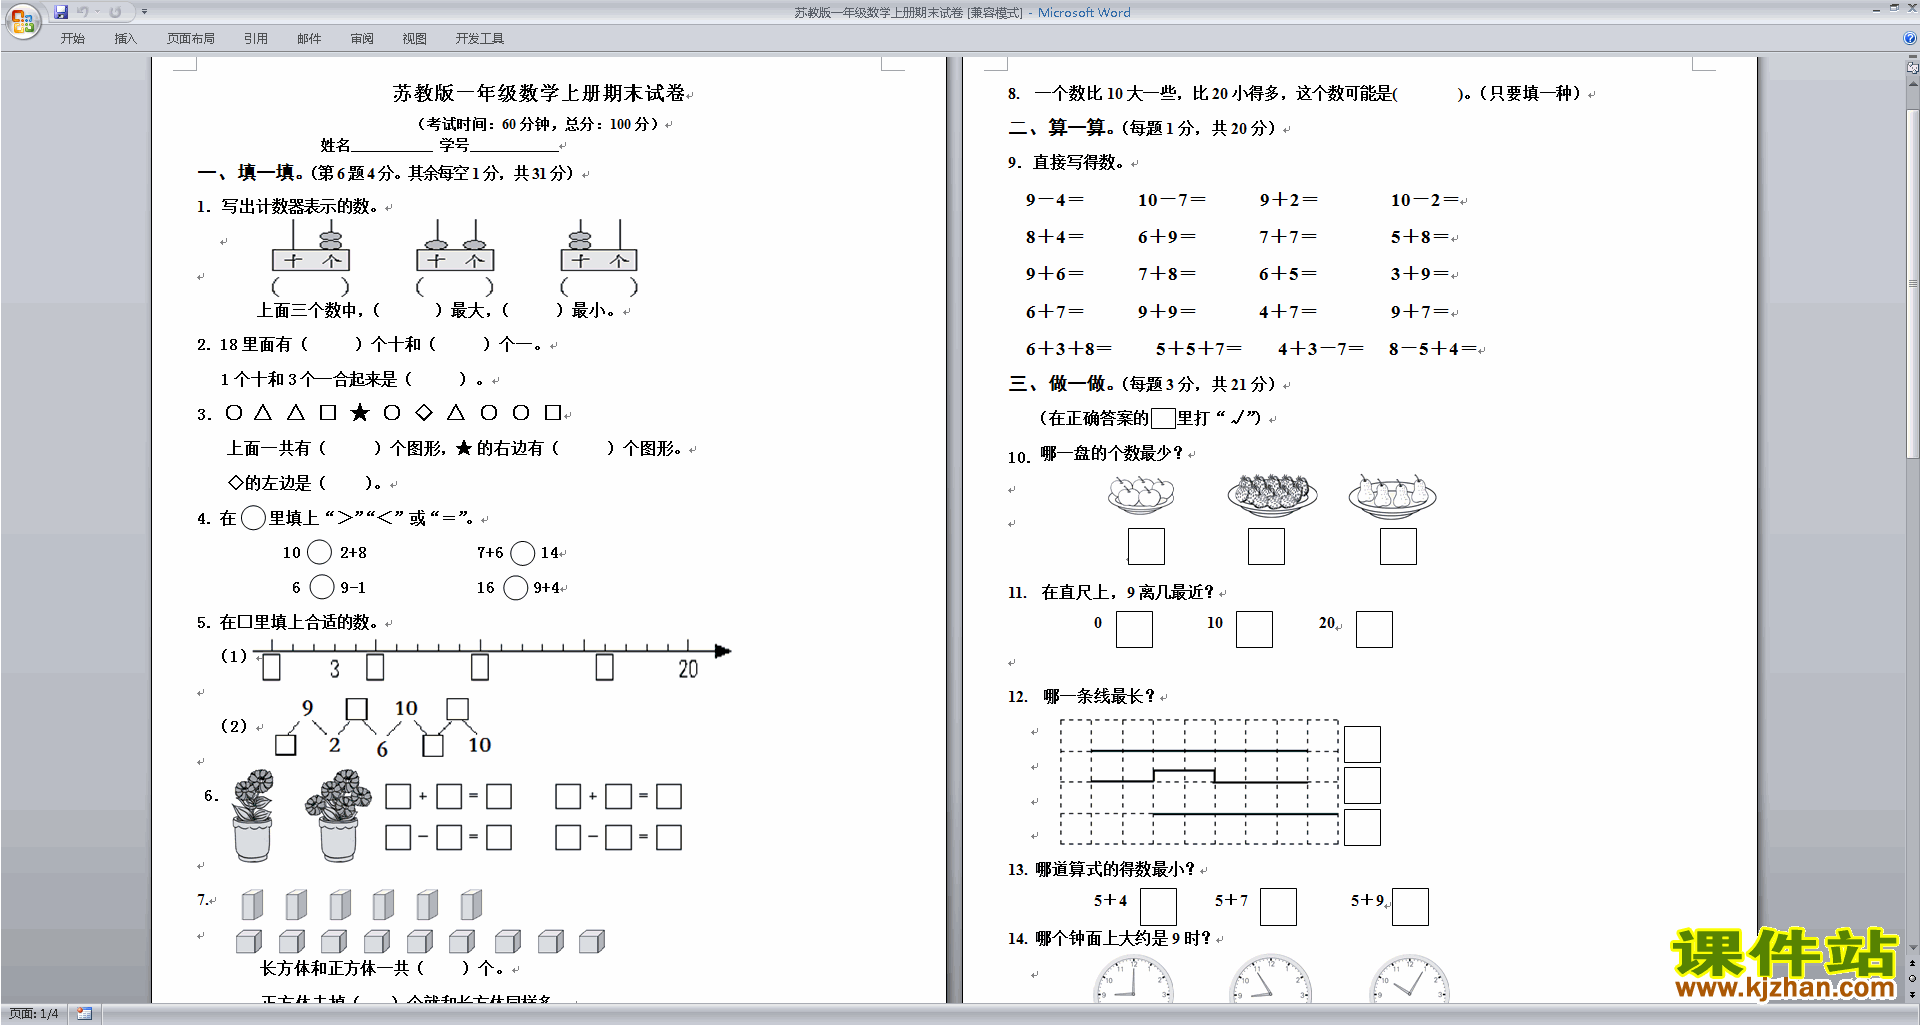The width and height of the screenshot is (1920, 1025).
Task: Click the first flower pot picture
Action: point(253,816)
